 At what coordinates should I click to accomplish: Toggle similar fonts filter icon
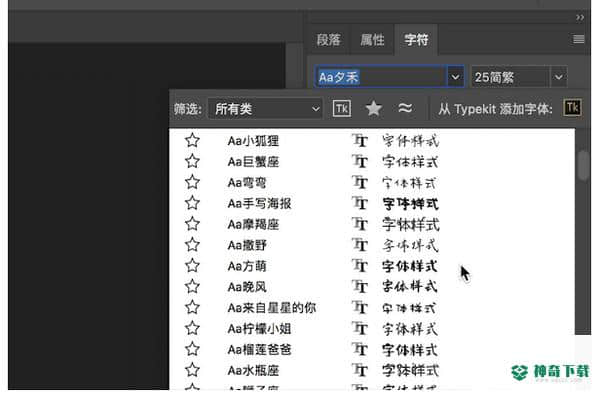405,108
